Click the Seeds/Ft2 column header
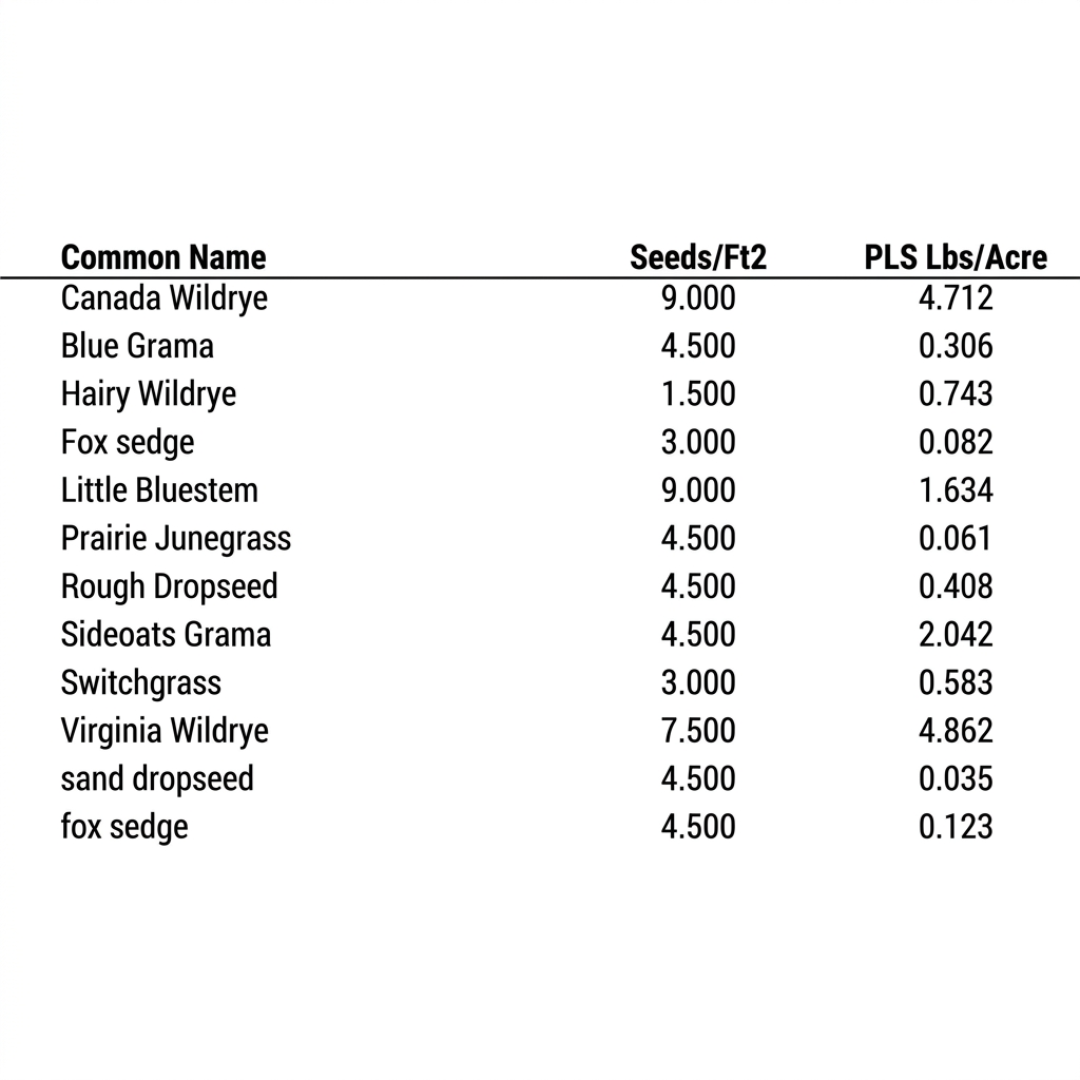This screenshot has height=1080, width=1080. click(x=698, y=257)
